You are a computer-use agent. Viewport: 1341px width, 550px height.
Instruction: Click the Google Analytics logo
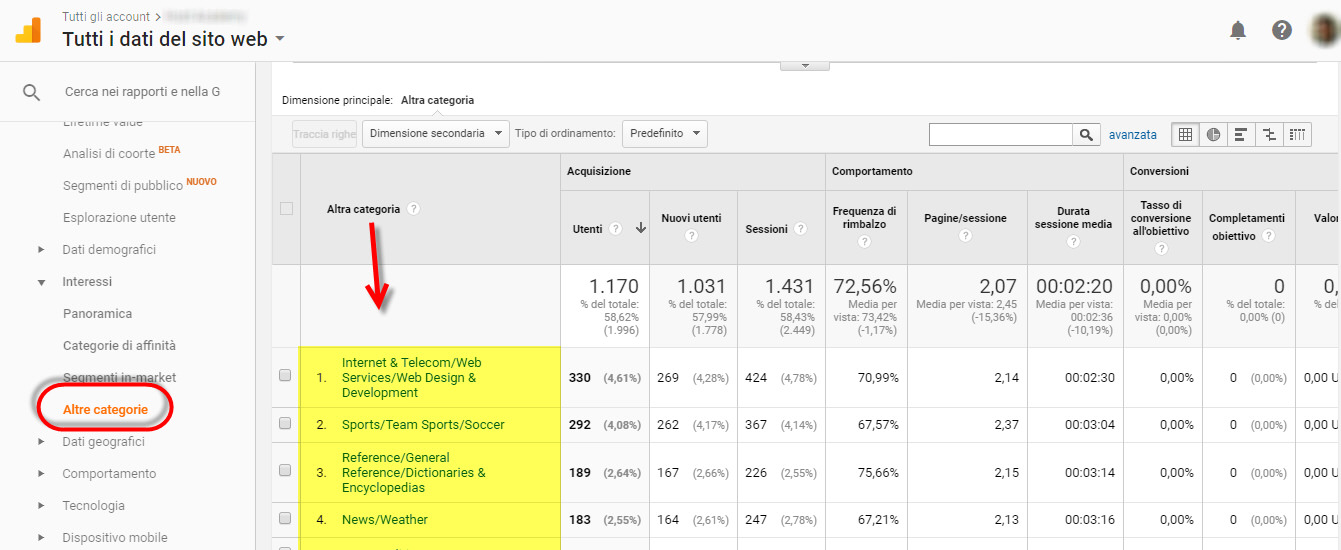pyautogui.click(x=28, y=30)
